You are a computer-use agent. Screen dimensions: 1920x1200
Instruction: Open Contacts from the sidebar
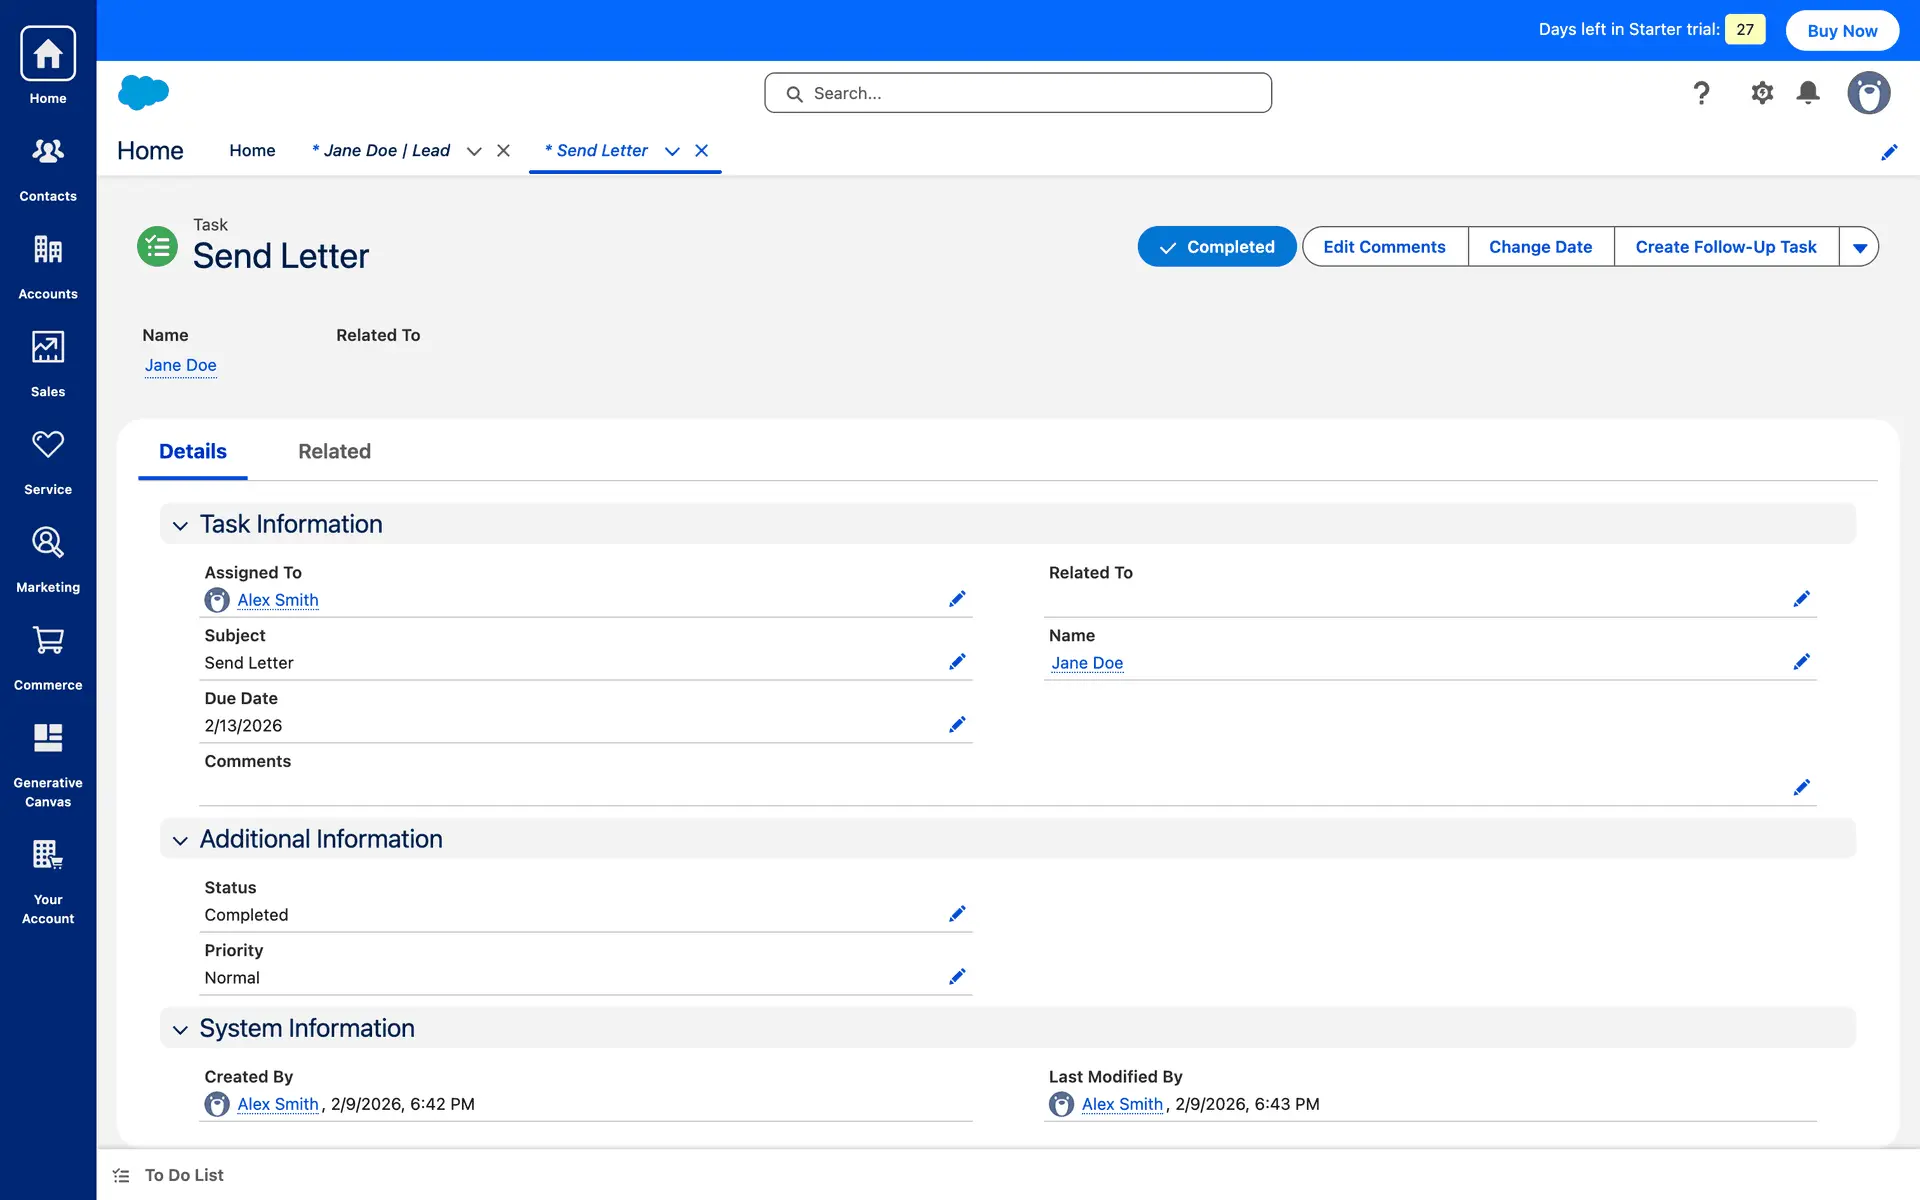(48, 167)
